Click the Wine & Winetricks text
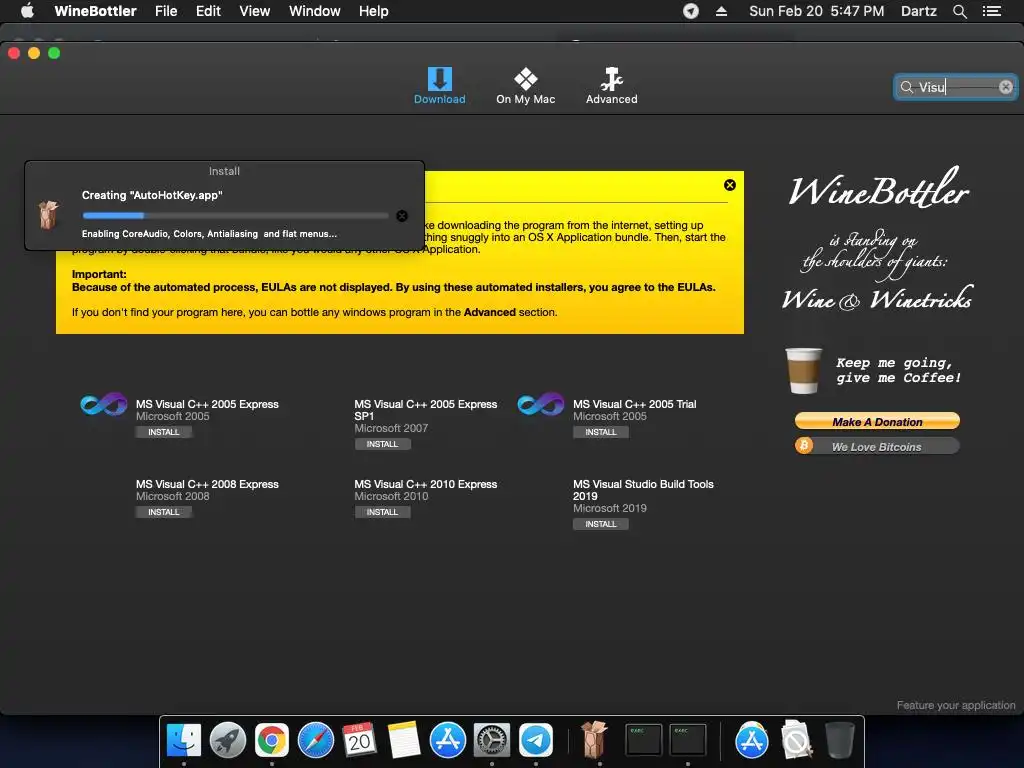1024x768 pixels. coord(877,298)
